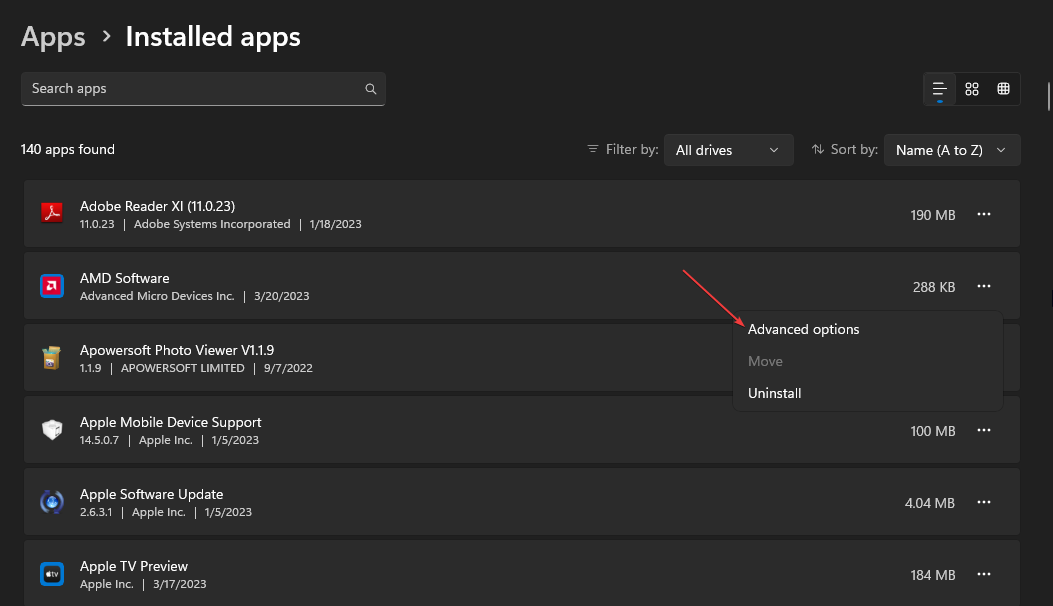Expand the Sort by Name dropdown
The height and width of the screenshot is (606, 1053).
pyautogui.click(x=951, y=150)
